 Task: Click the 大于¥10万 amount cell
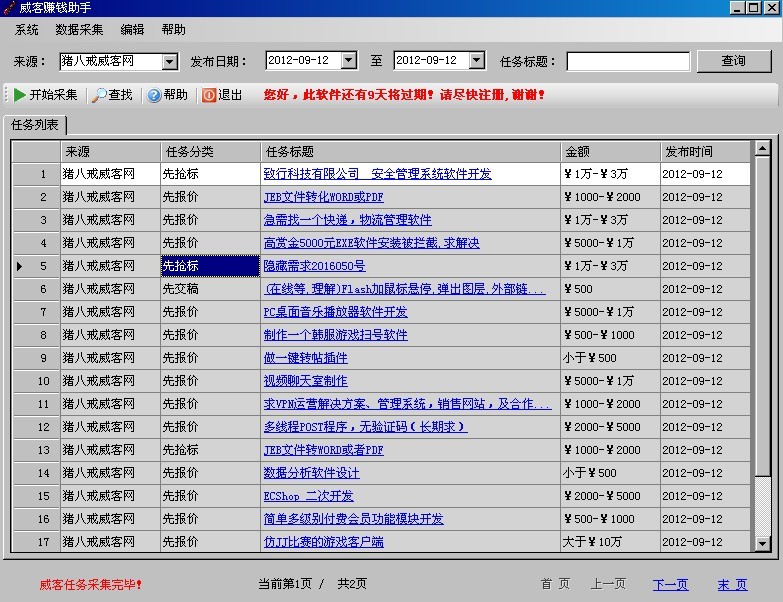pos(610,542)
